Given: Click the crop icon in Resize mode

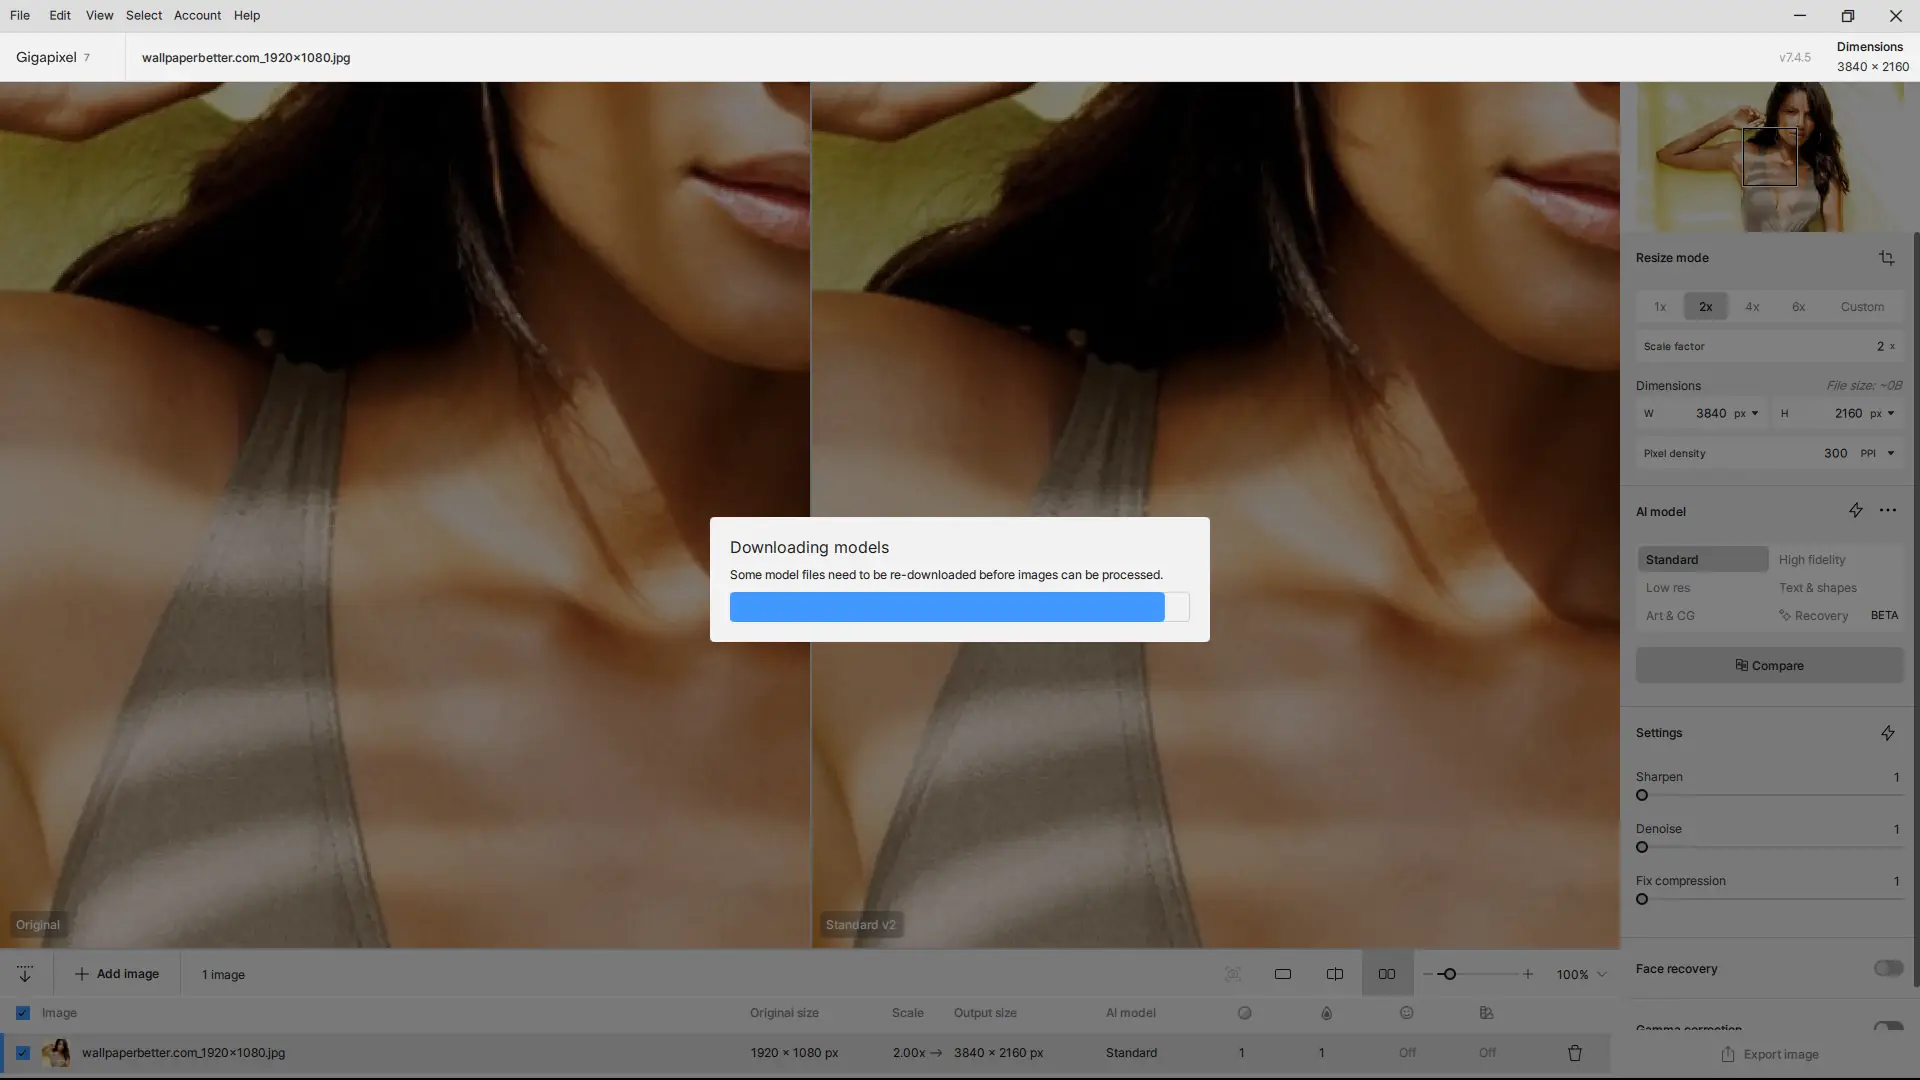Looking at the screenshot, I should [1886, 258].
